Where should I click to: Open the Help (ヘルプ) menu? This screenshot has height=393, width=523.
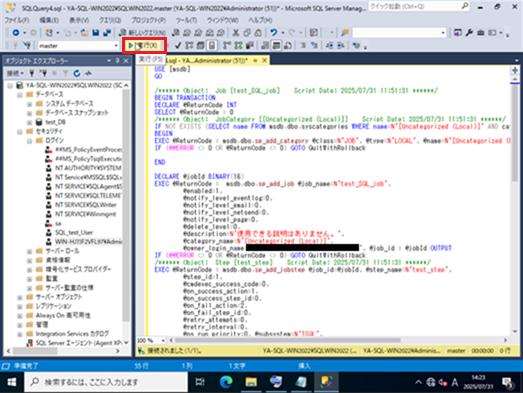coord(260,20)
